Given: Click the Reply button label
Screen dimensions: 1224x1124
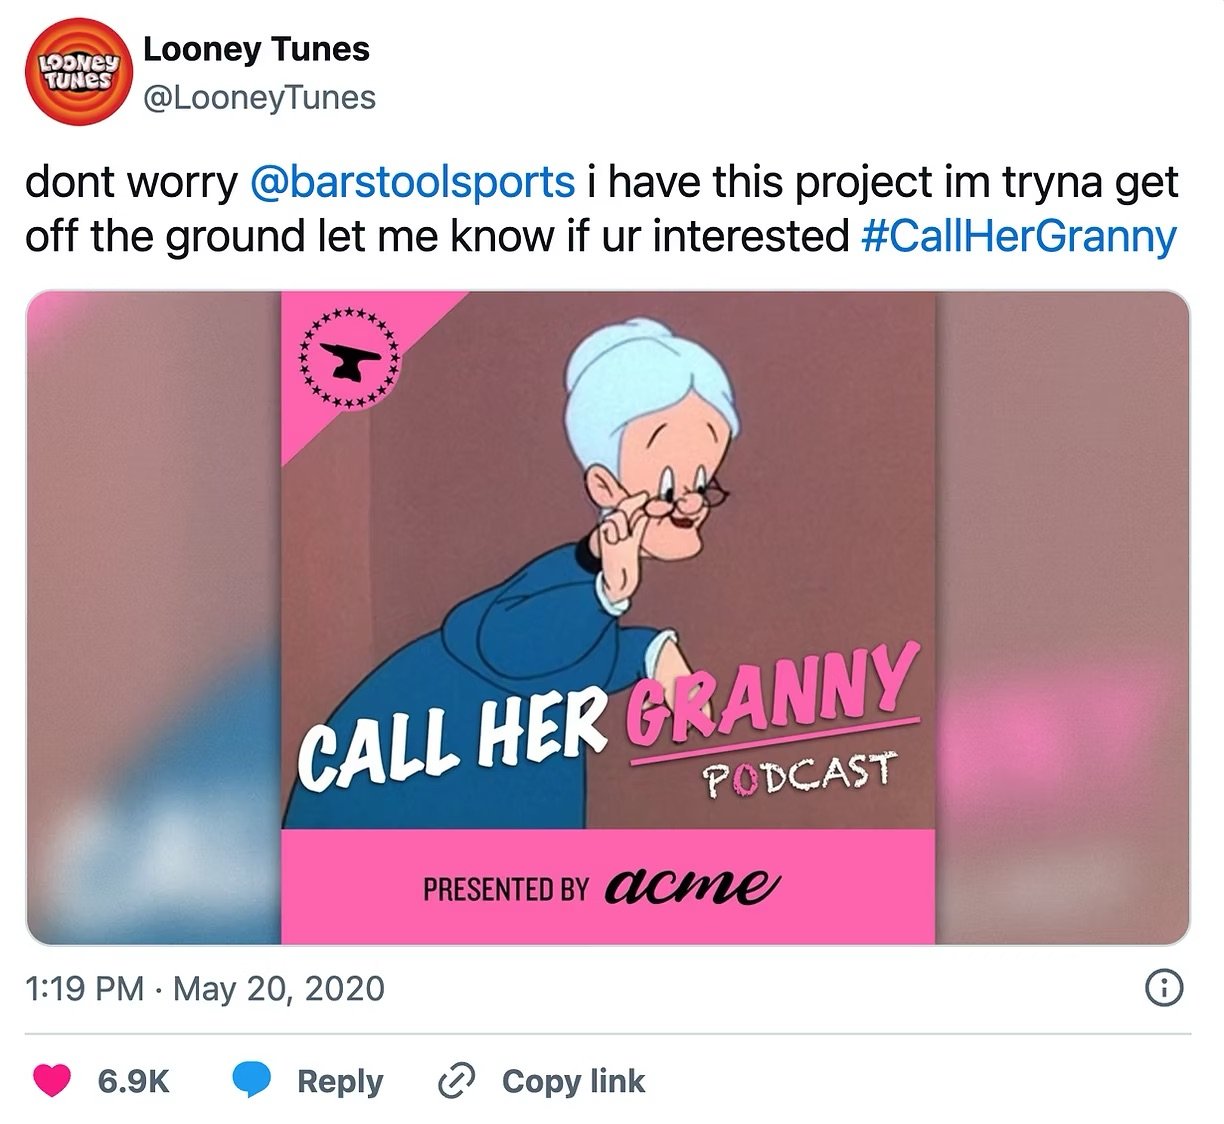Looking at the screenshot, I should (340, 1081).
